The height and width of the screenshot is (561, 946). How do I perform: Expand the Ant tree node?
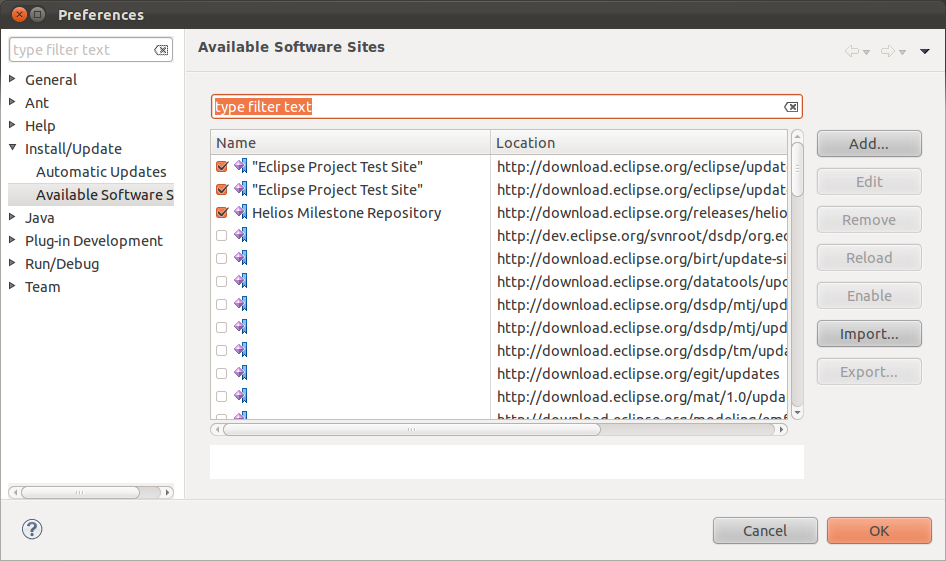coord(12,102)
